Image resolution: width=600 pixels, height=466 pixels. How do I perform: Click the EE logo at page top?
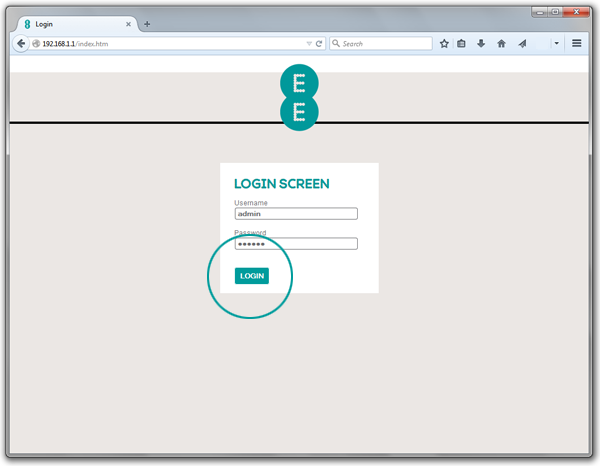(299, 98)
